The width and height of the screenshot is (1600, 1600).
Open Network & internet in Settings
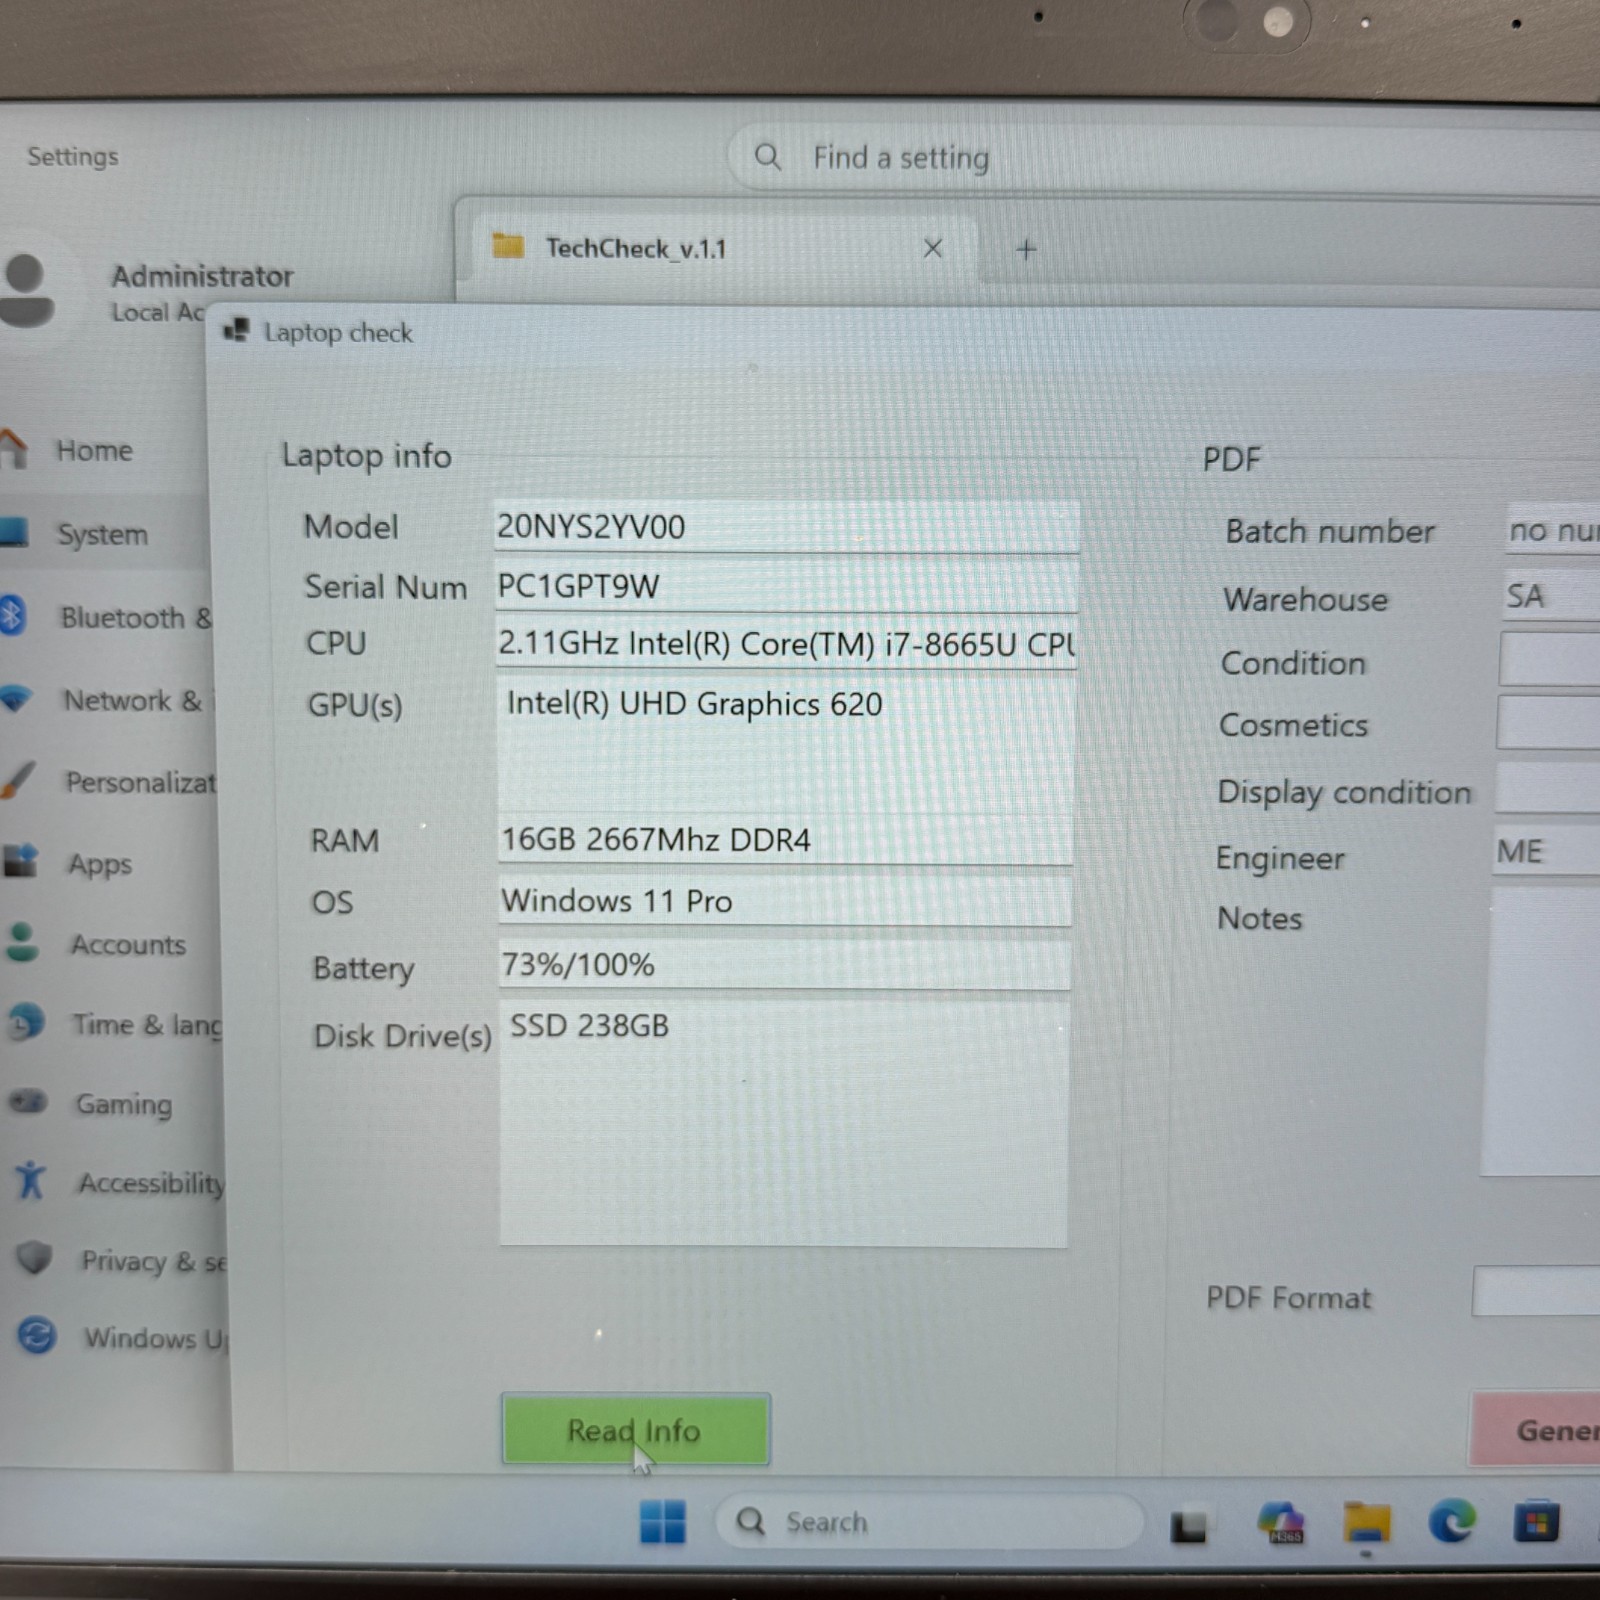tap(108, 700)
